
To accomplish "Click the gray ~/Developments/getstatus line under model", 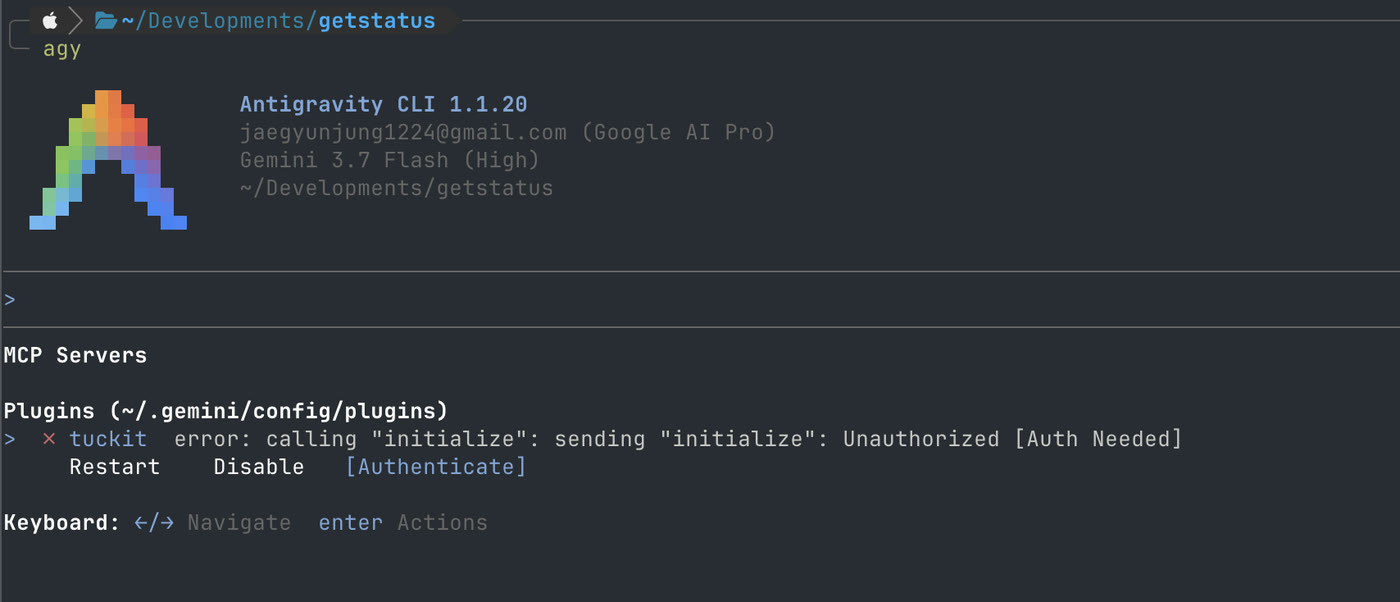I will click(x=396, y=188).
